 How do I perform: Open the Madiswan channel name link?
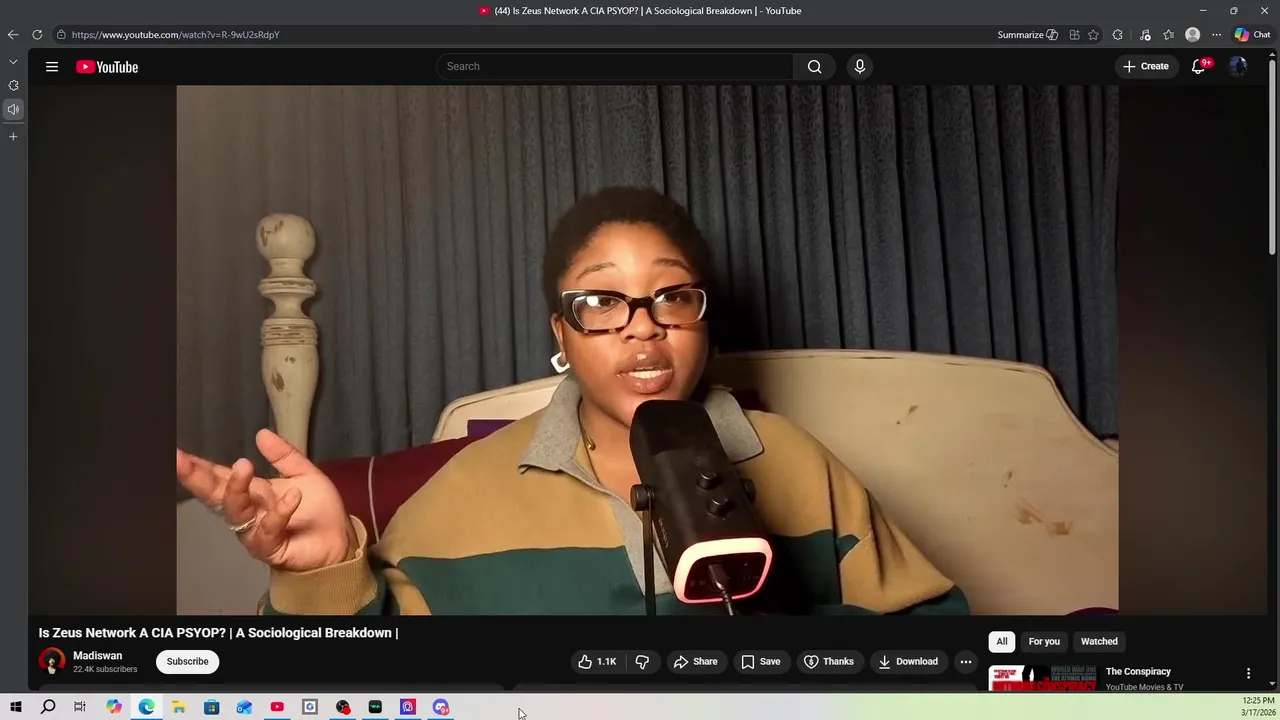[97, 656]
